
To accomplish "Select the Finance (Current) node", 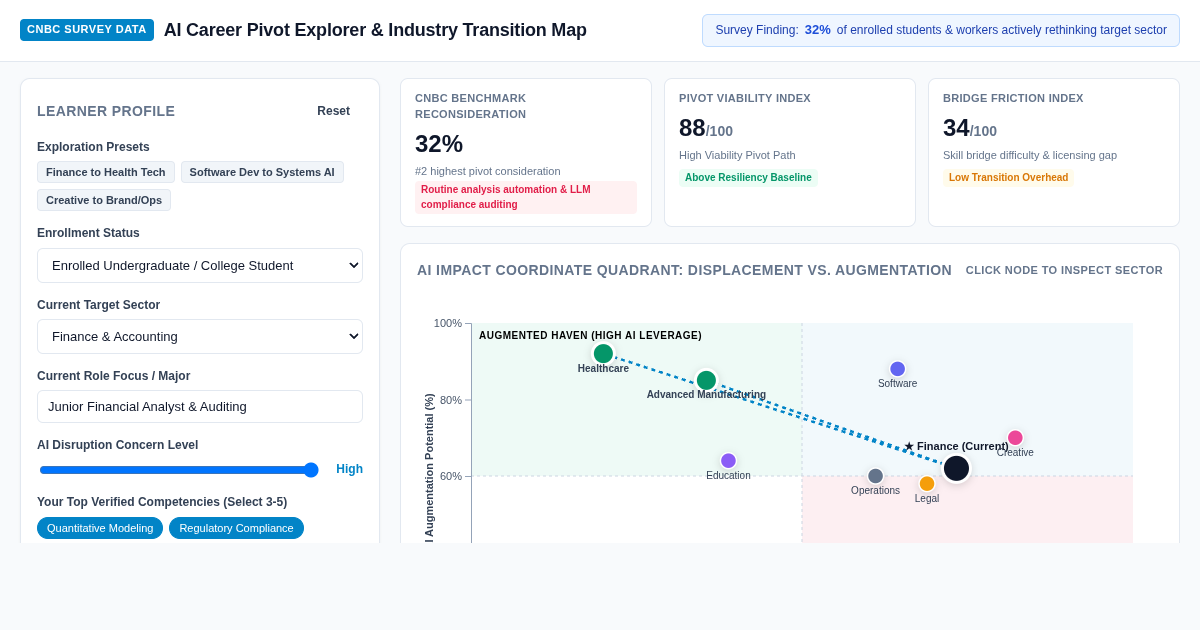I will tap(956, 468).
